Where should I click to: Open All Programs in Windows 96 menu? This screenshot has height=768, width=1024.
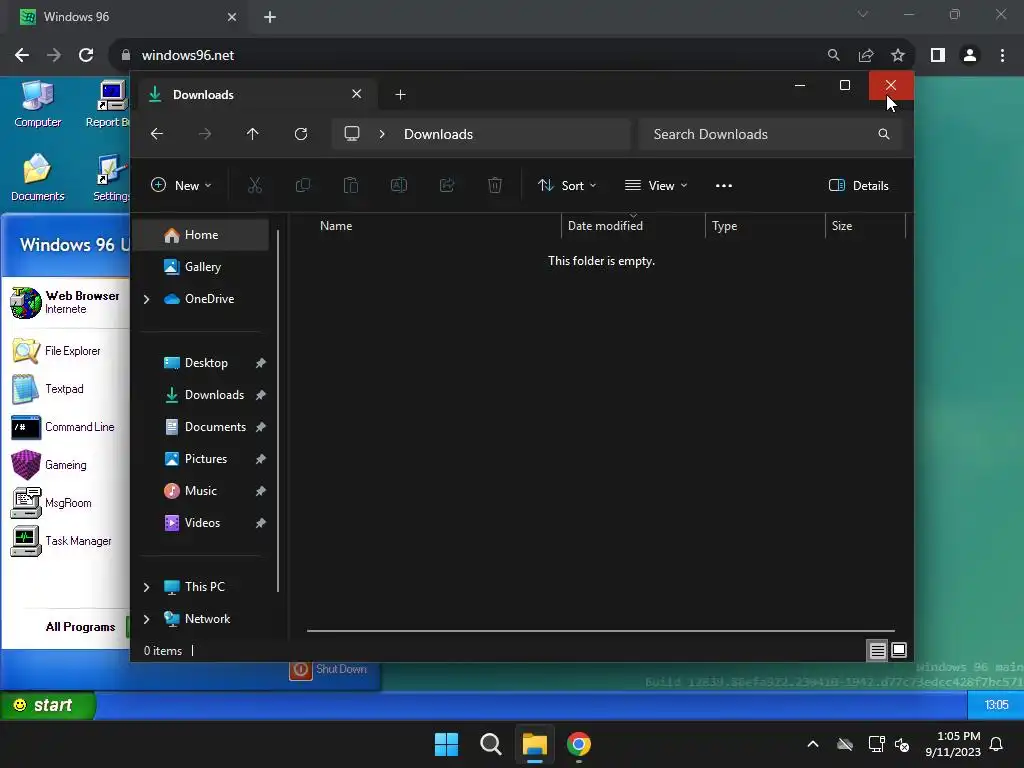[80, 627]
